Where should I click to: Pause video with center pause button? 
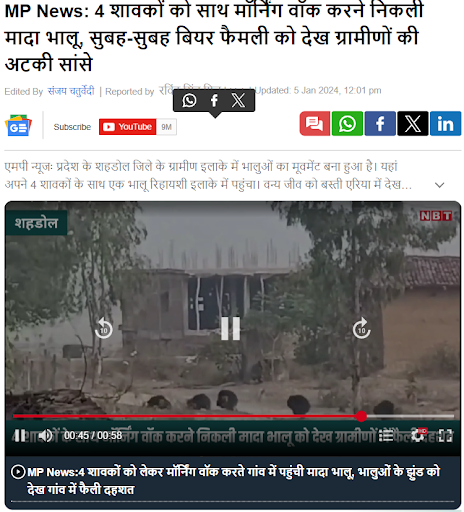point(231,329)
